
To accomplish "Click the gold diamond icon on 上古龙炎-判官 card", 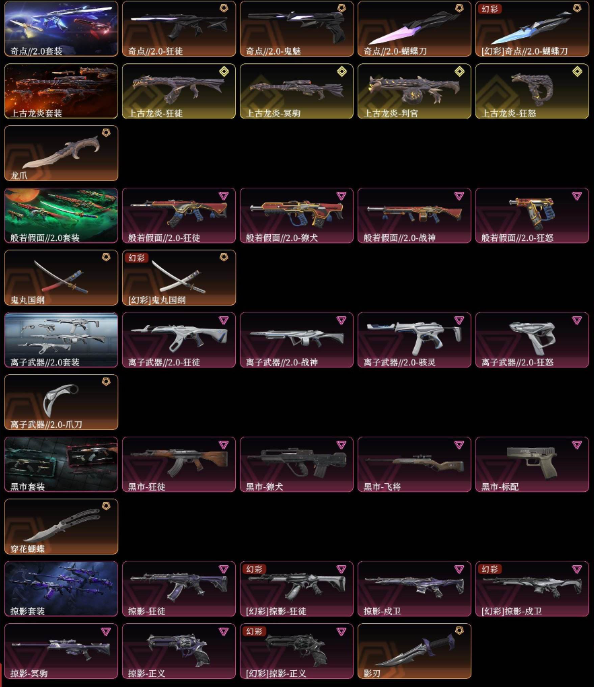I will pos(459,71).
